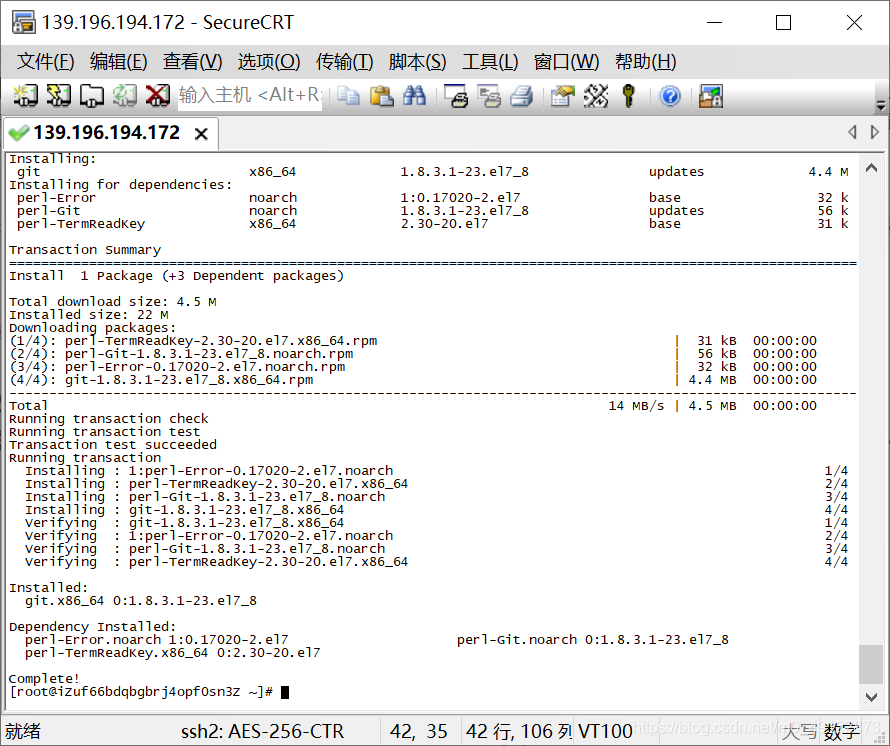Click the Find binoculars icon

tap(414, 95)
